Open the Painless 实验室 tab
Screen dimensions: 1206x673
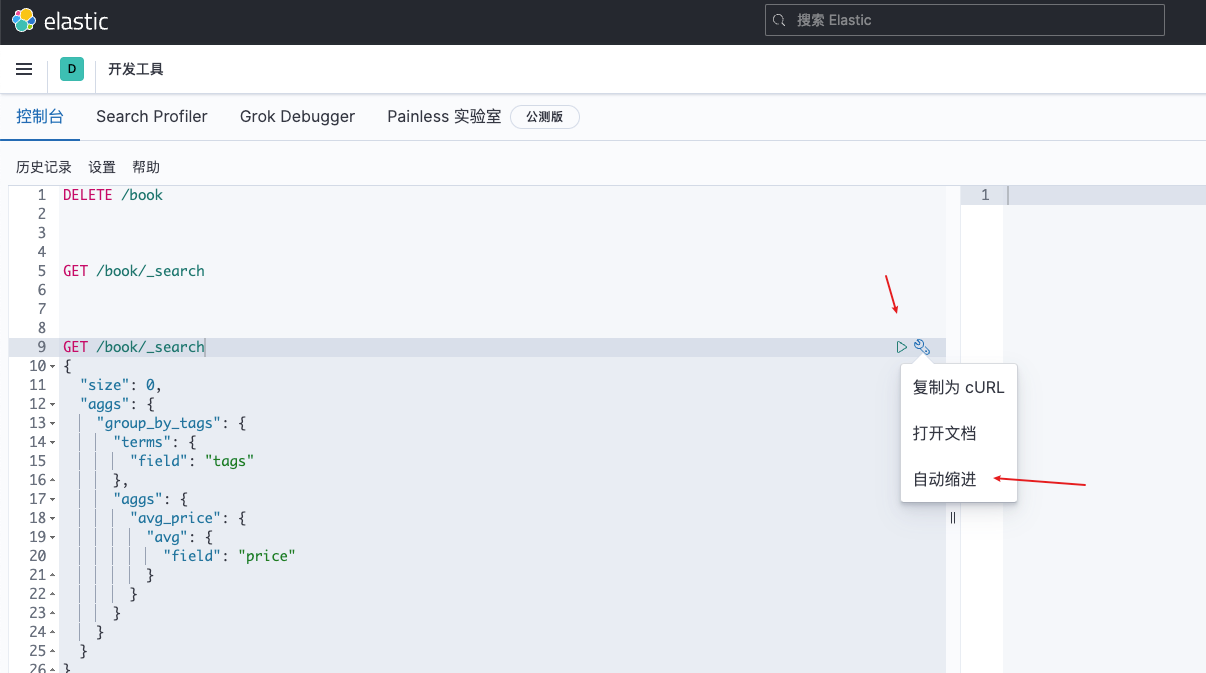pyautogui.click(x=444, y=117)
